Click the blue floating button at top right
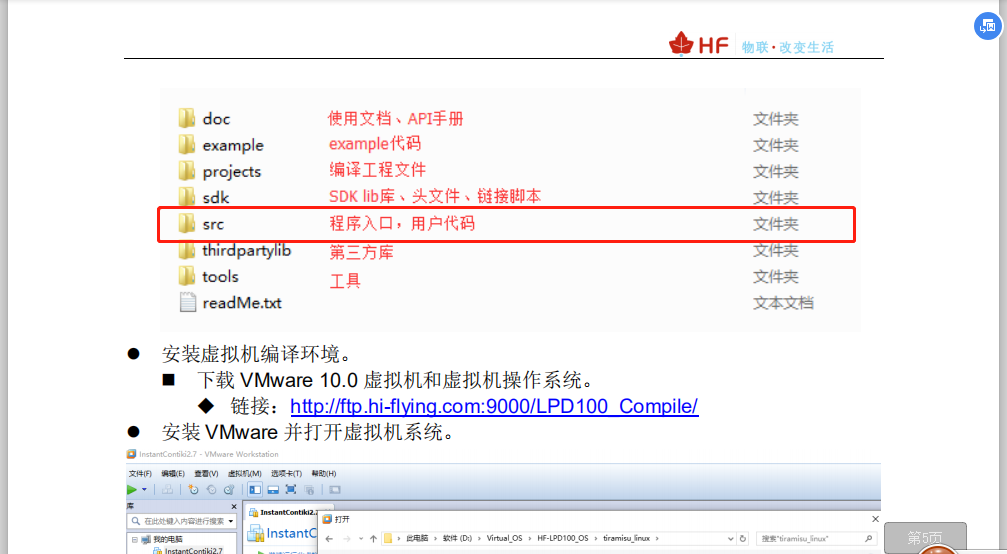1007x554 pixels. coord(988,26)
